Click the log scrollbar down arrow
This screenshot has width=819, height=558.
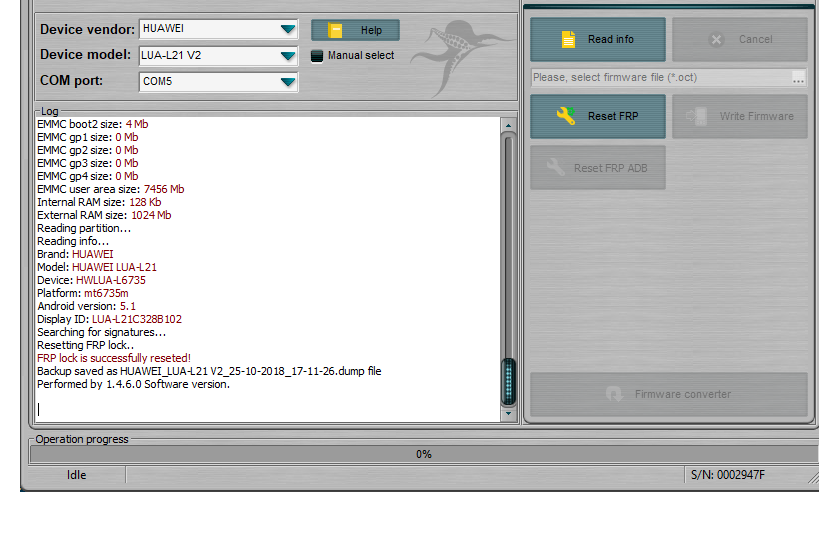508,413
